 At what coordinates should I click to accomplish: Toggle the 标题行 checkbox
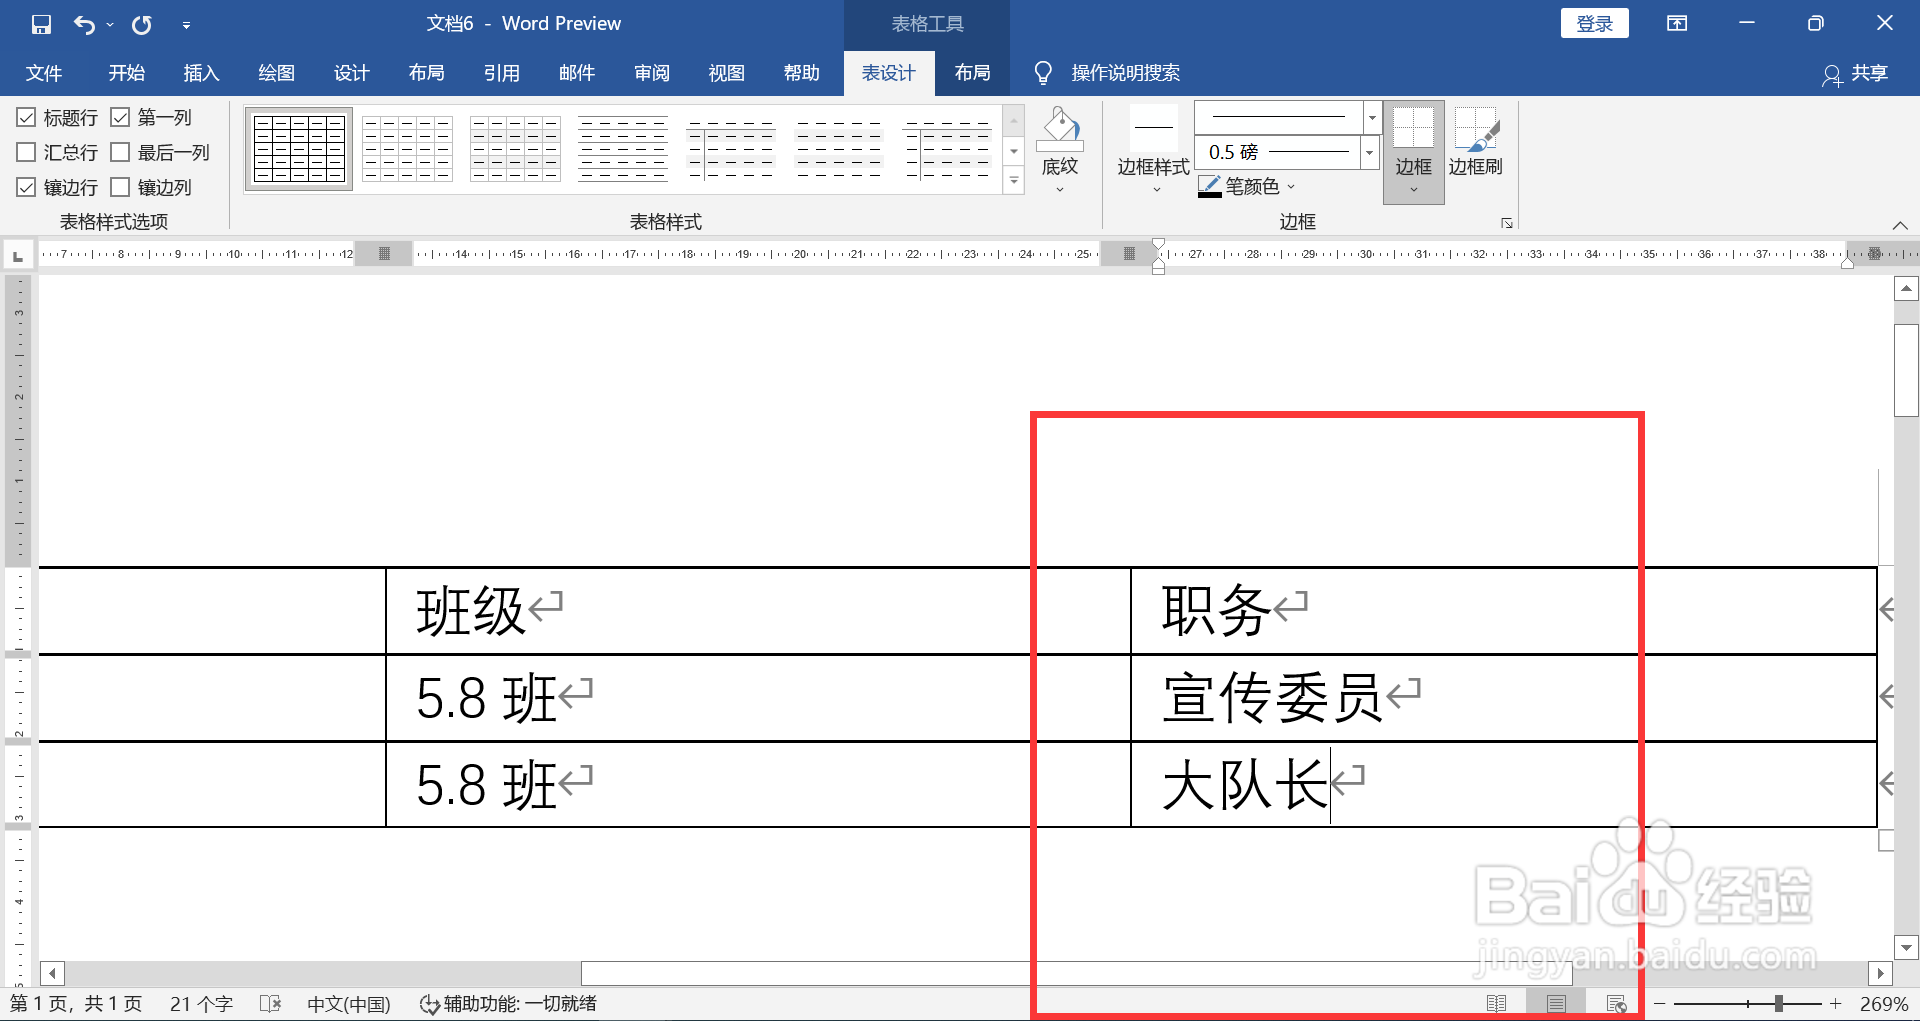[27, 117]
